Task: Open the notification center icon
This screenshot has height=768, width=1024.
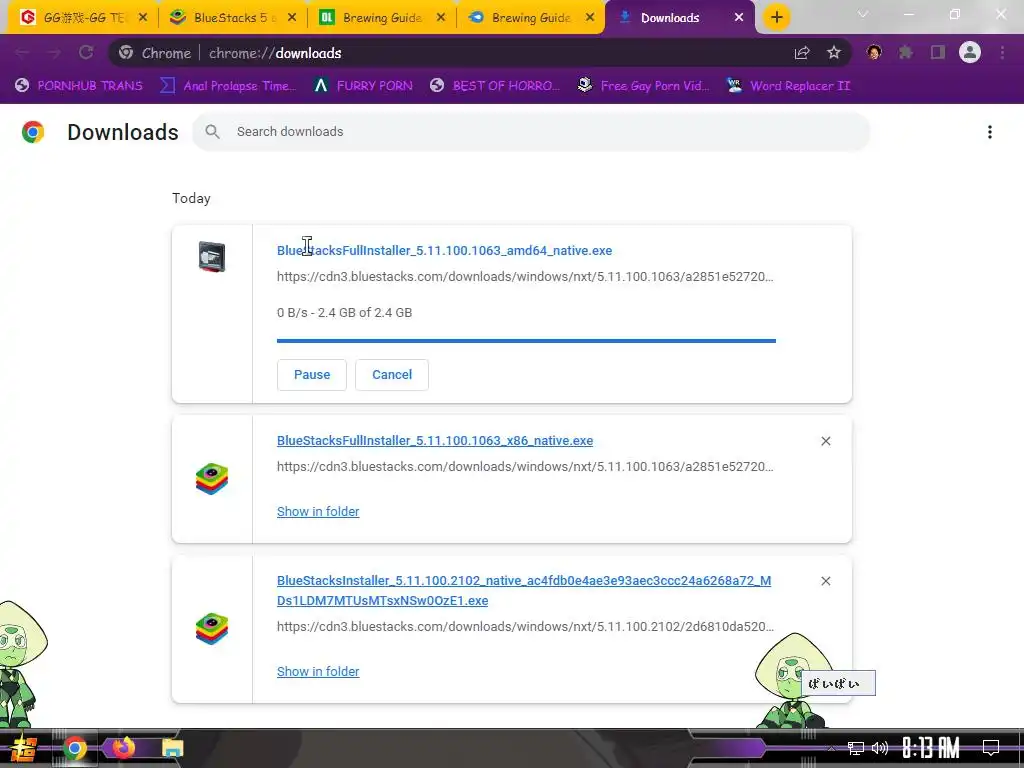Action: tap(991, 748)
